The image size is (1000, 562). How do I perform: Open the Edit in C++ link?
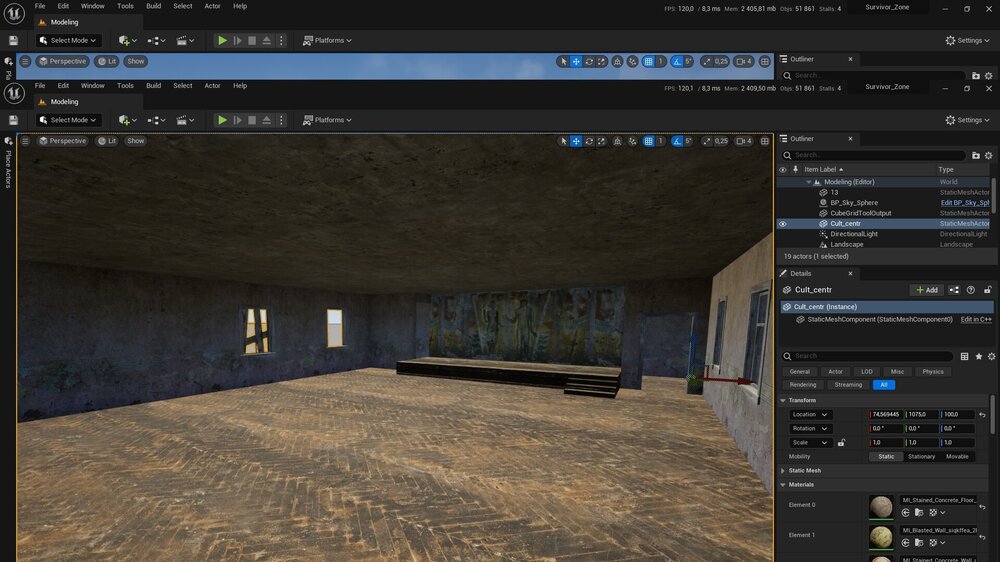point(975,319)
